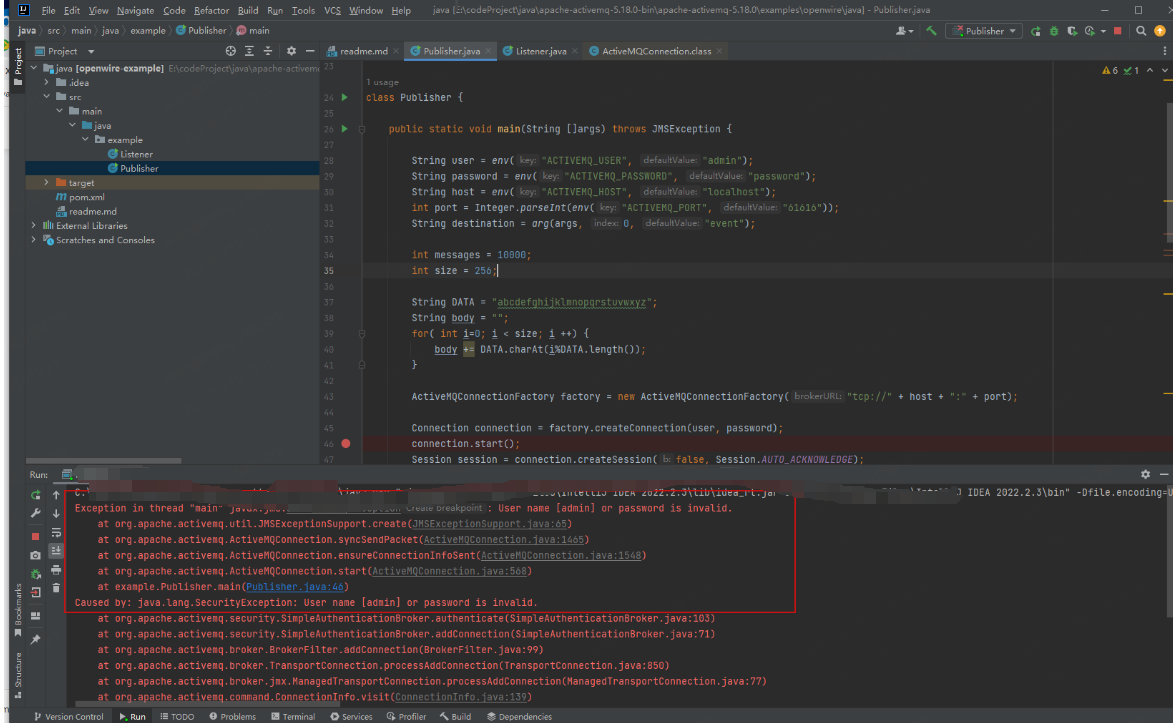This screenshot has width=1173, height=723.
Task: Print console output using the printer icon
Action: click(x=56, y=570)
